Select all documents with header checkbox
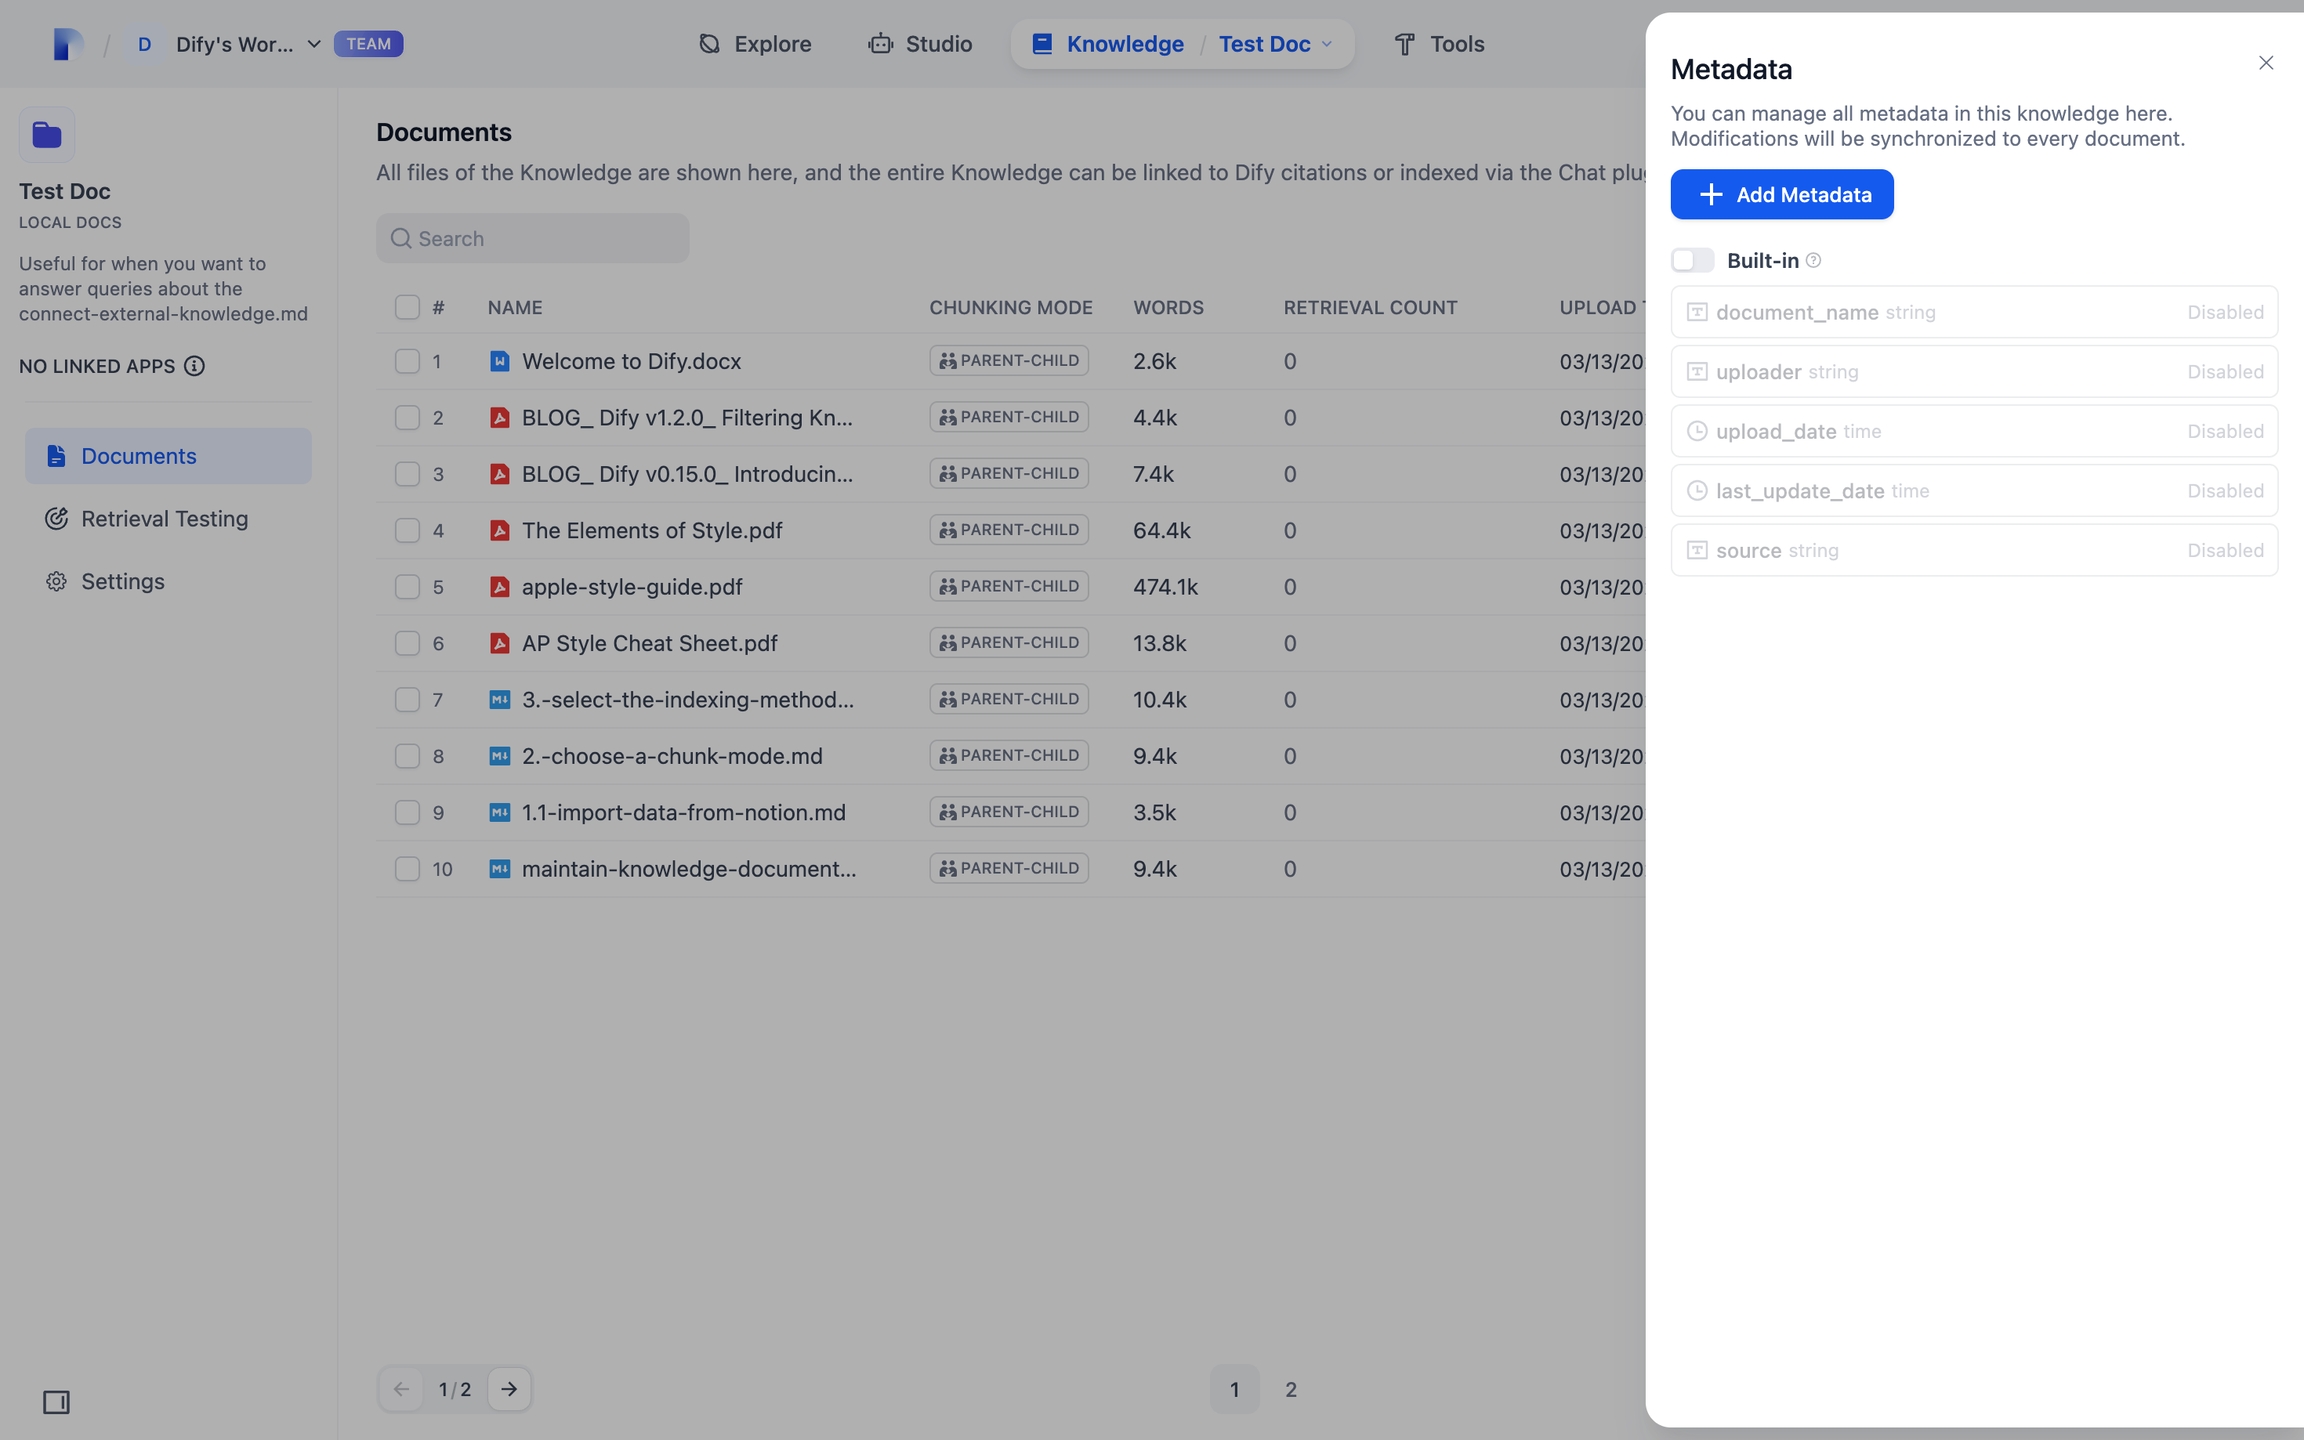 pos(407,307)
